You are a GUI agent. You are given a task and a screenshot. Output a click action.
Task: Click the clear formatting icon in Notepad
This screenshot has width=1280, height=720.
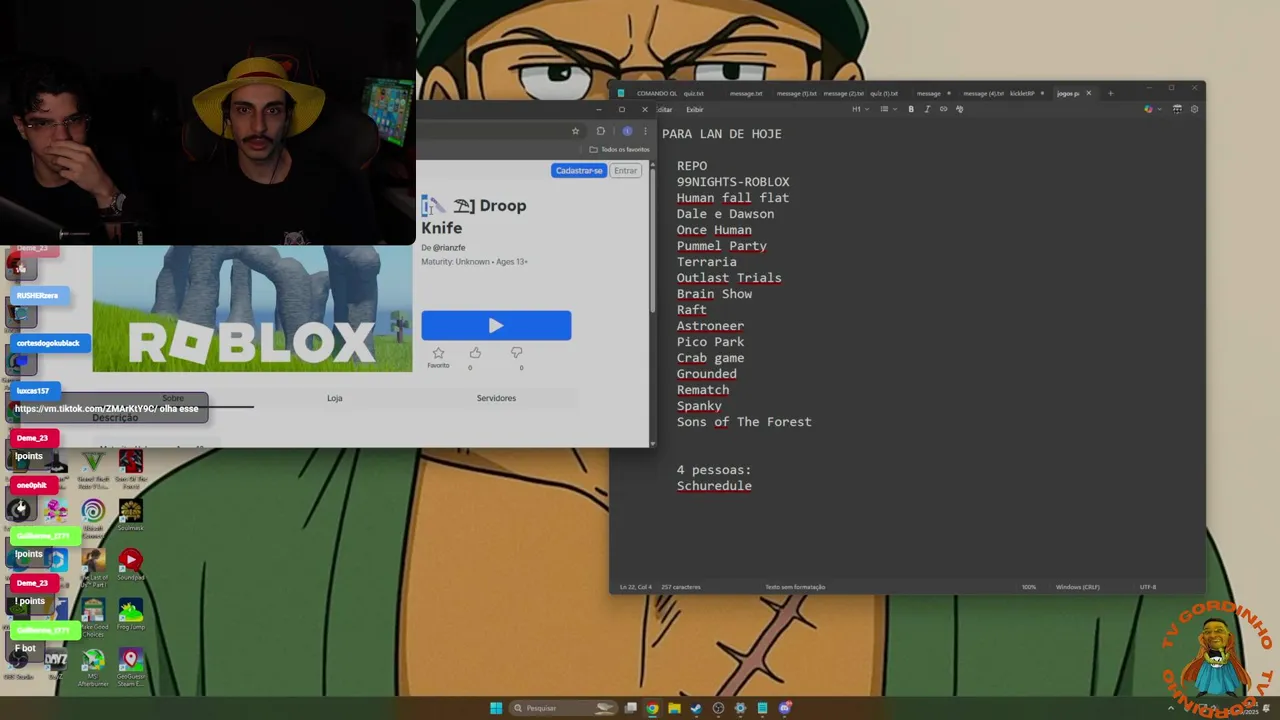(x=960, y=110)
